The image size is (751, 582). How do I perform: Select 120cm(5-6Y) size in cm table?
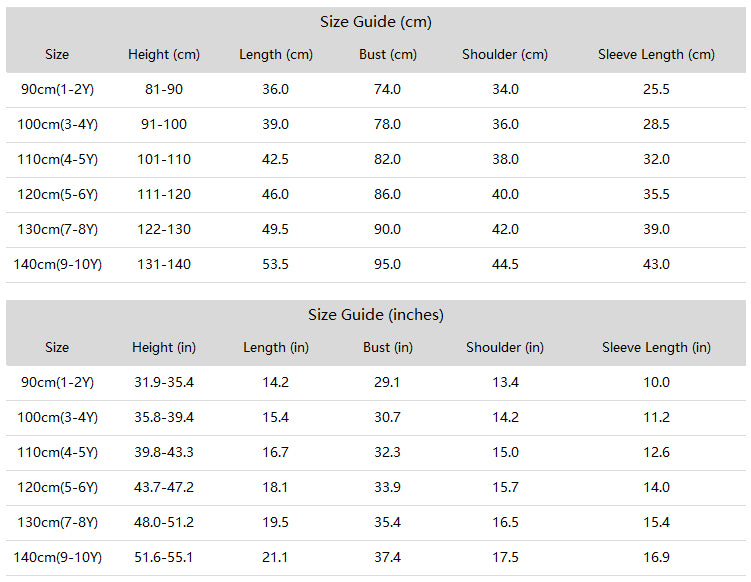click(57, 194)
